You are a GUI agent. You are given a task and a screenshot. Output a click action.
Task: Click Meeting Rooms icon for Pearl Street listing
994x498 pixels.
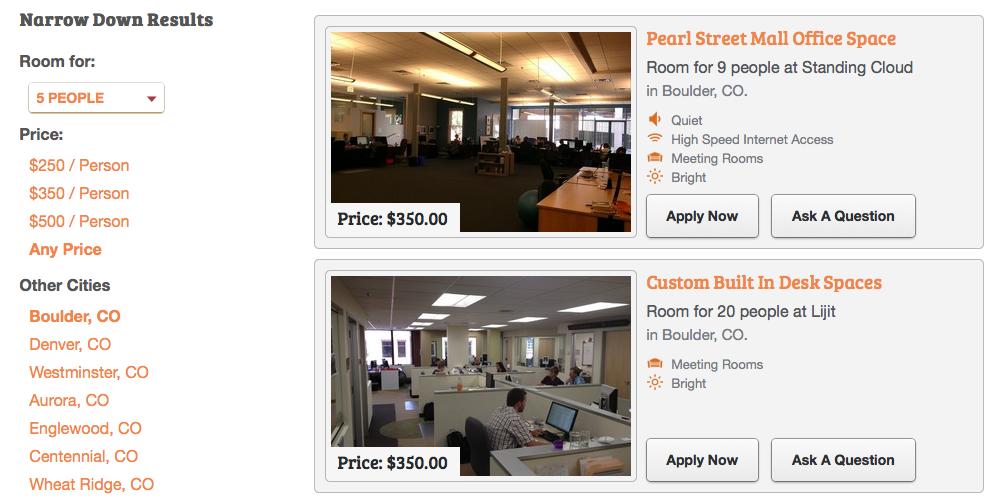coord(655,158)
